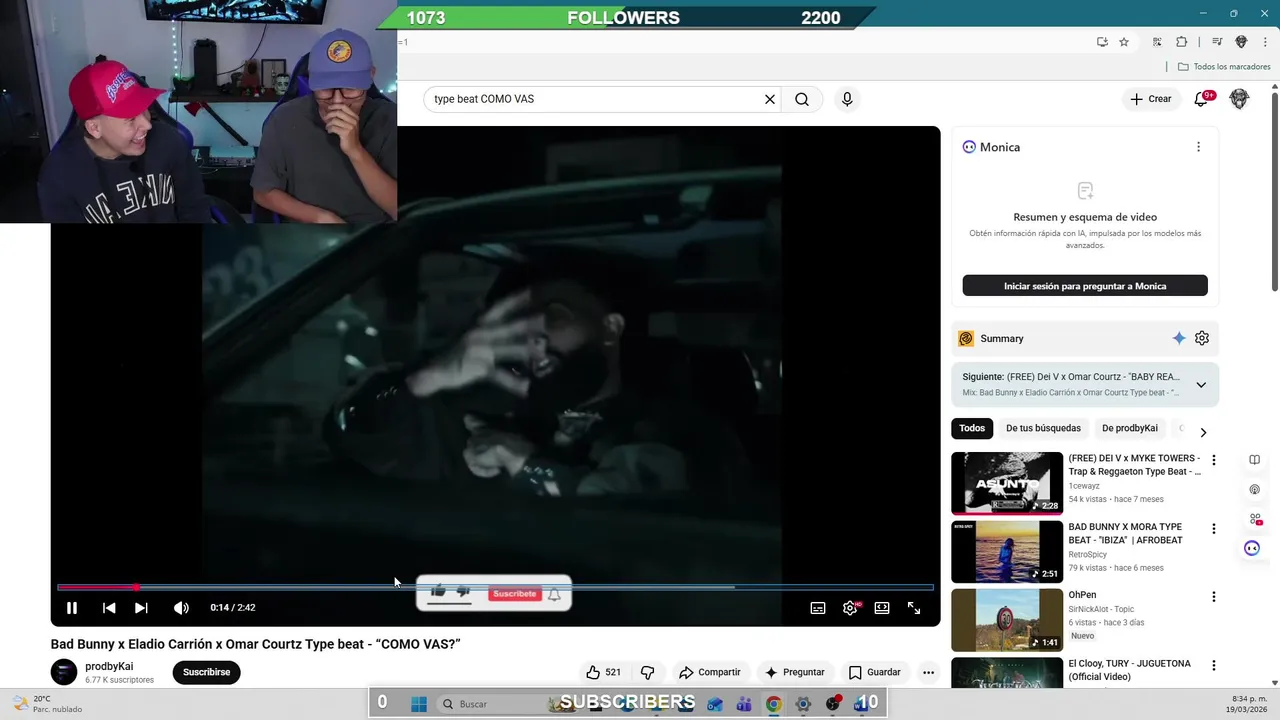Viewport: 1280px width, 720px height.
Task: Show more filter chips arrow
Action: click(x=1203, y=432)
